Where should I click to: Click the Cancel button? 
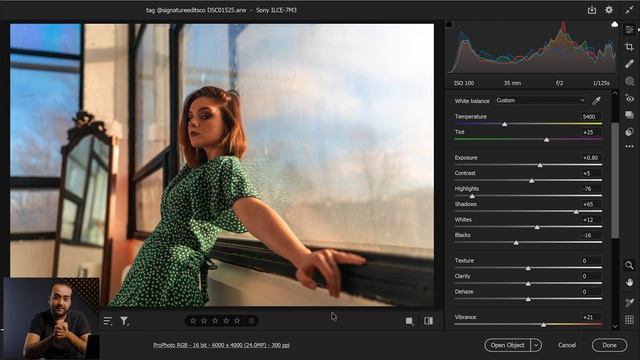coord(567,345)
